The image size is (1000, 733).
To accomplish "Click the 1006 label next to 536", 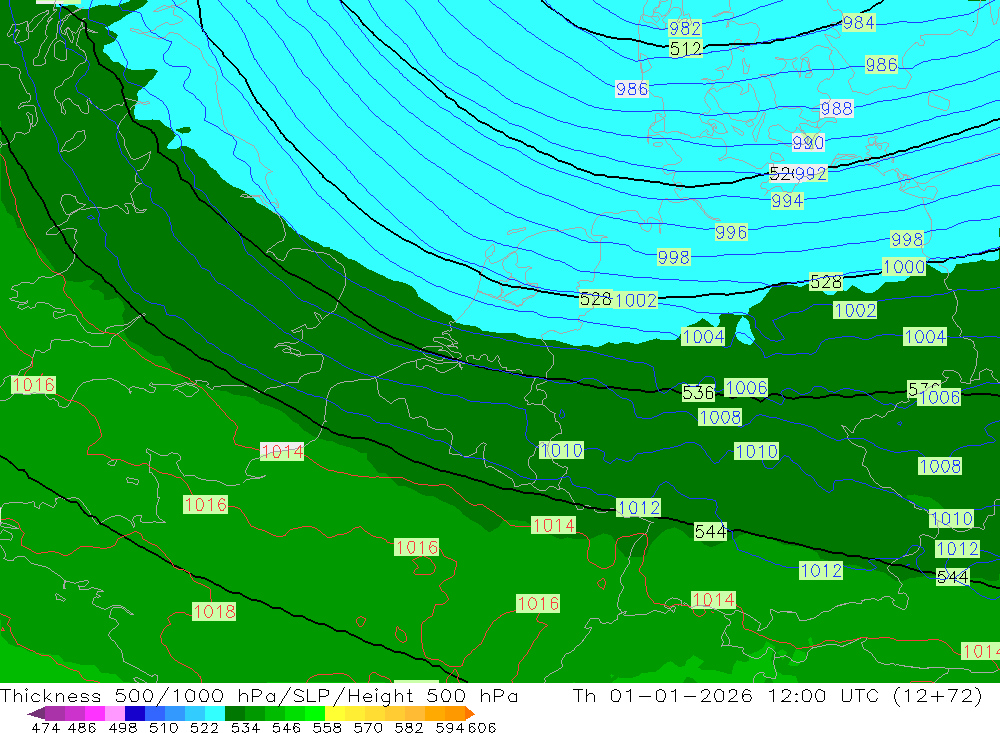I will (746, 388).
